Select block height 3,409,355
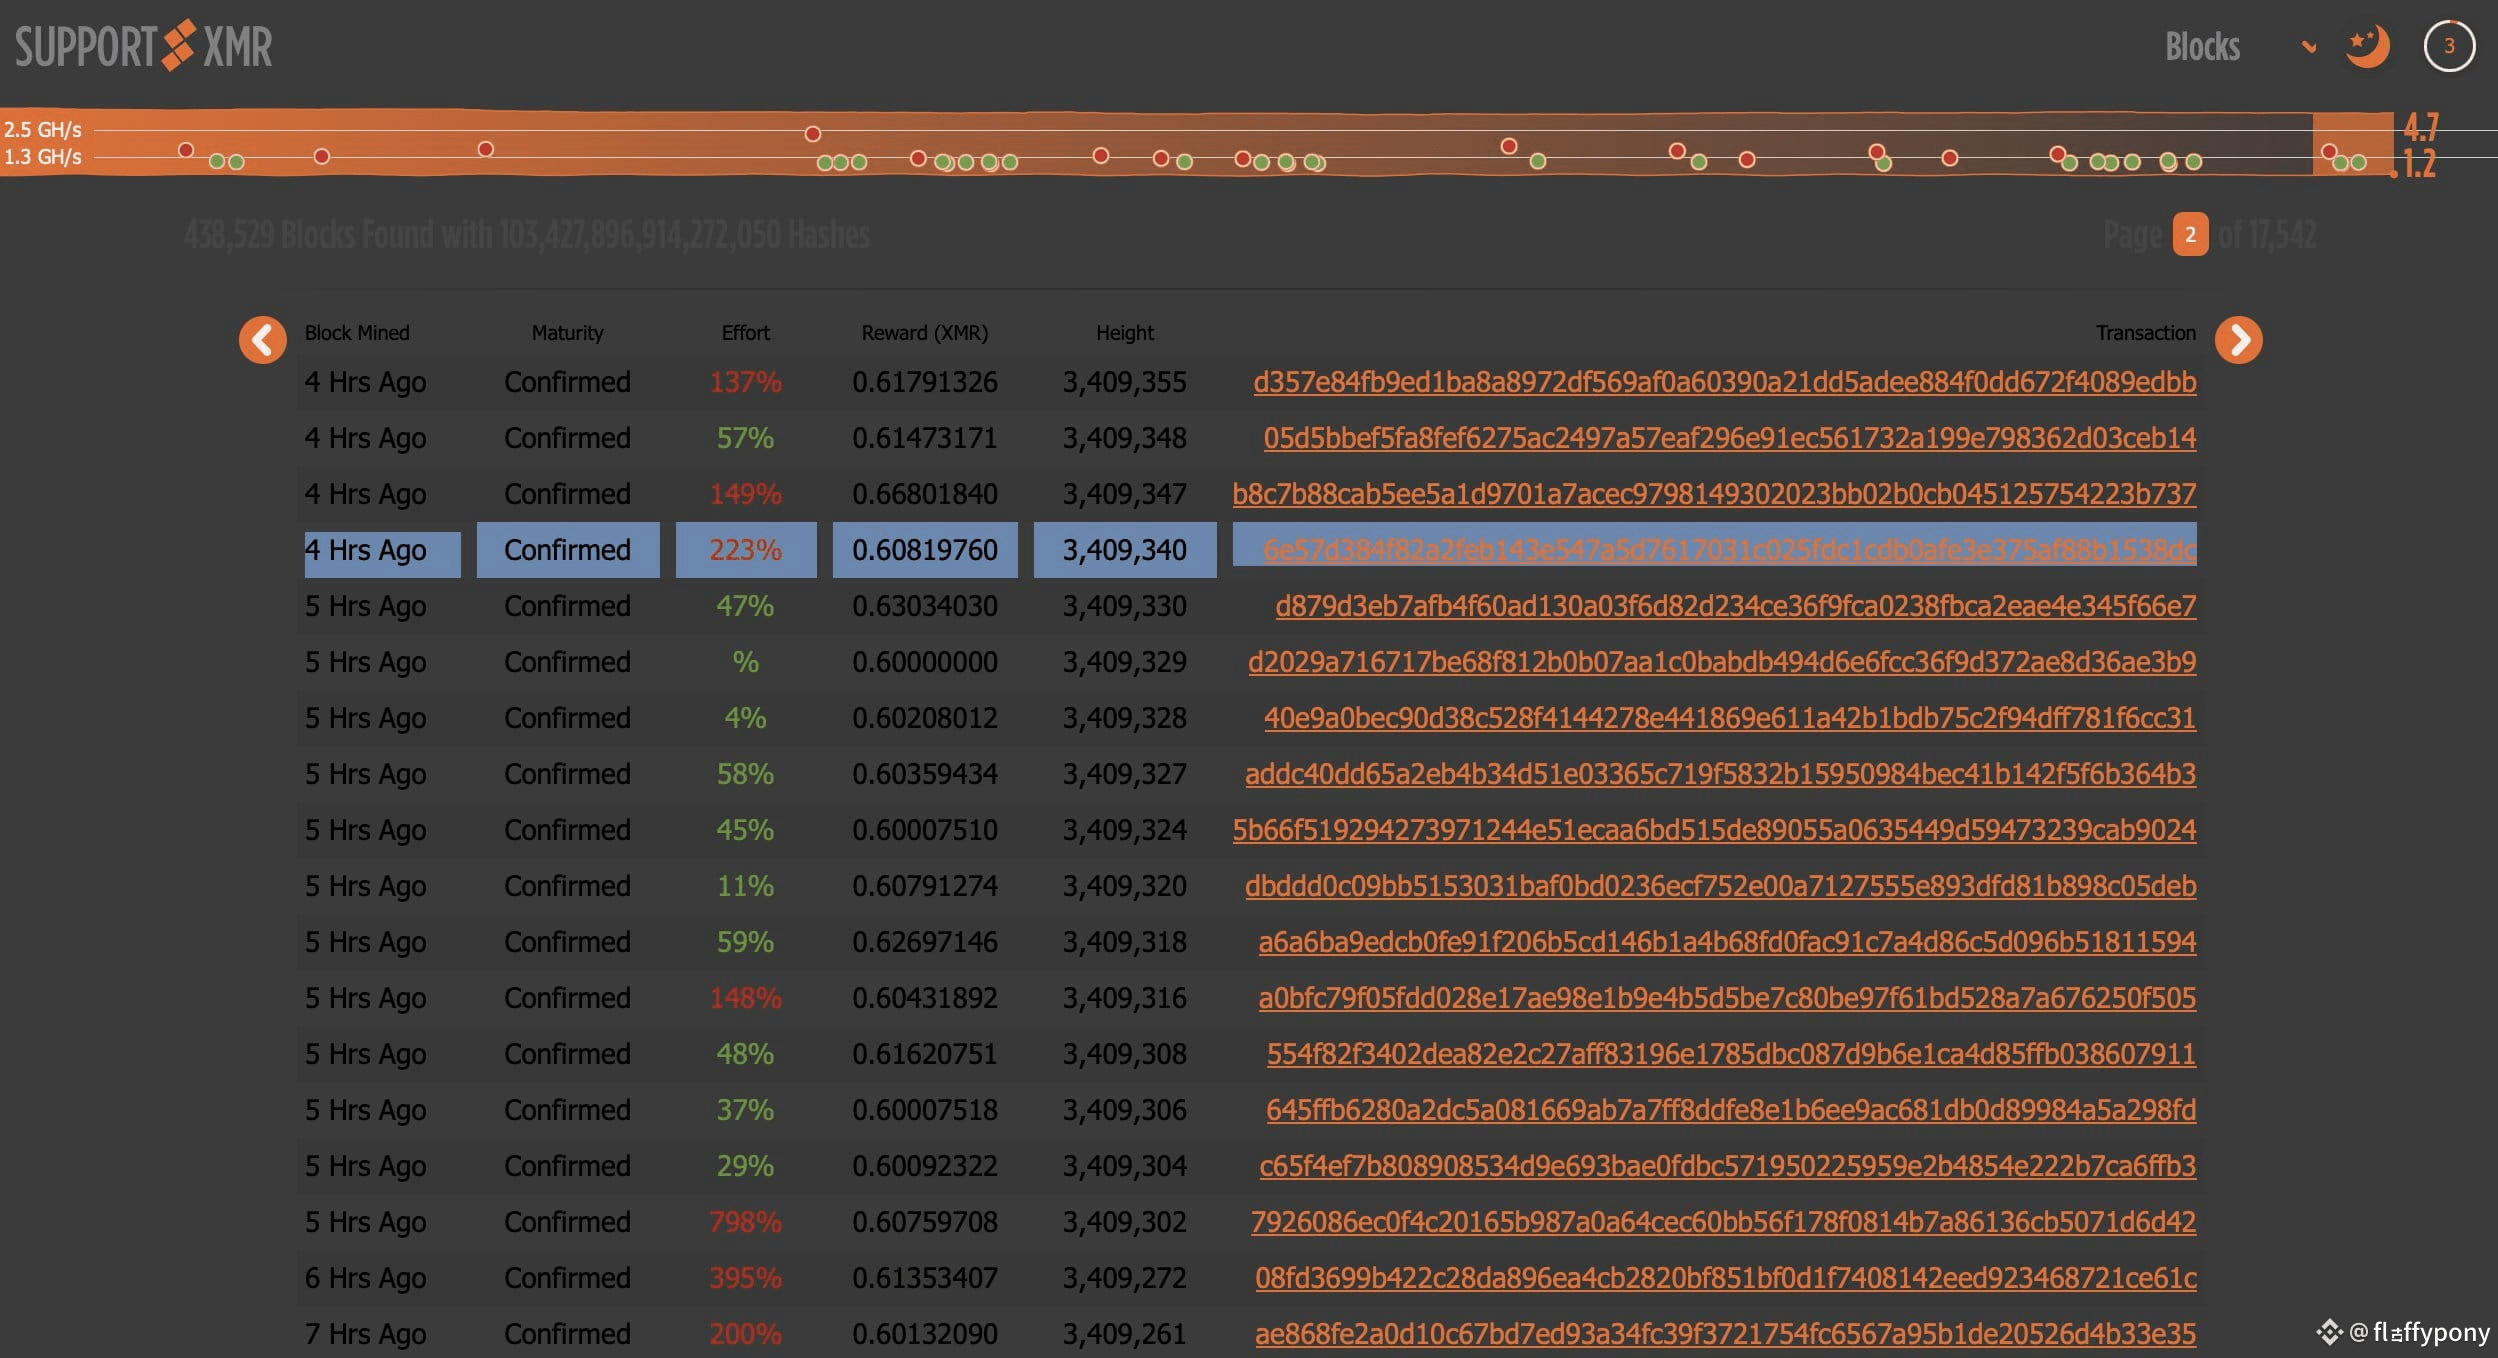2498x1358 pixels. 1125,382
